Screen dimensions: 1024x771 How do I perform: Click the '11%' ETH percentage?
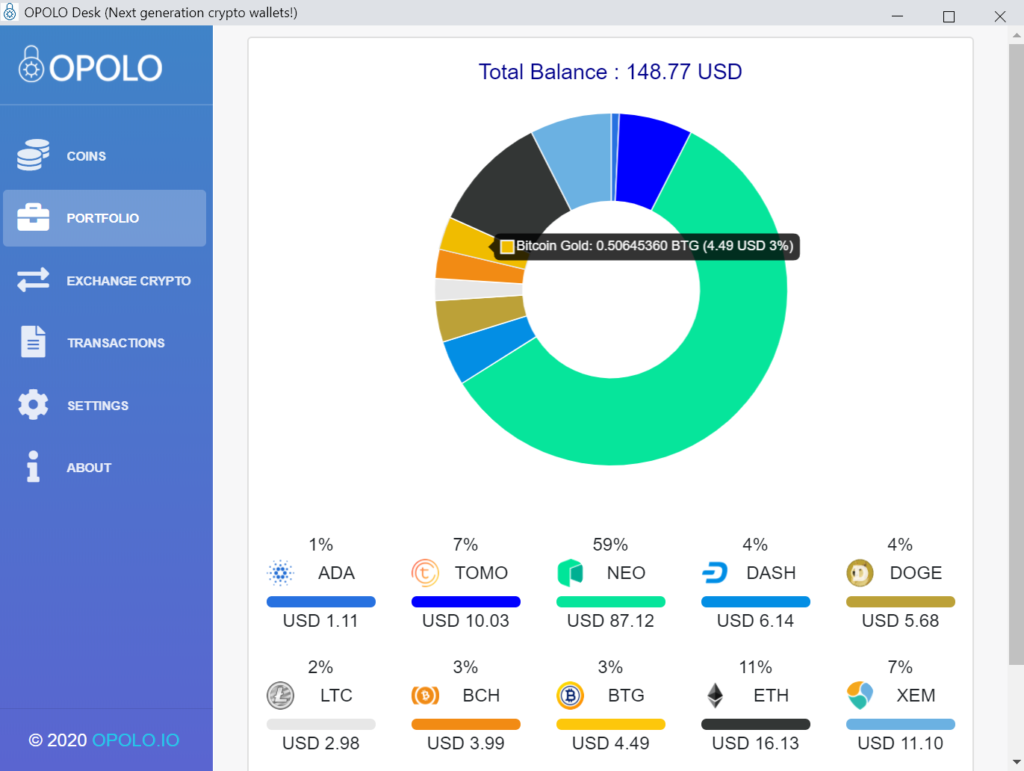[756, 667]
